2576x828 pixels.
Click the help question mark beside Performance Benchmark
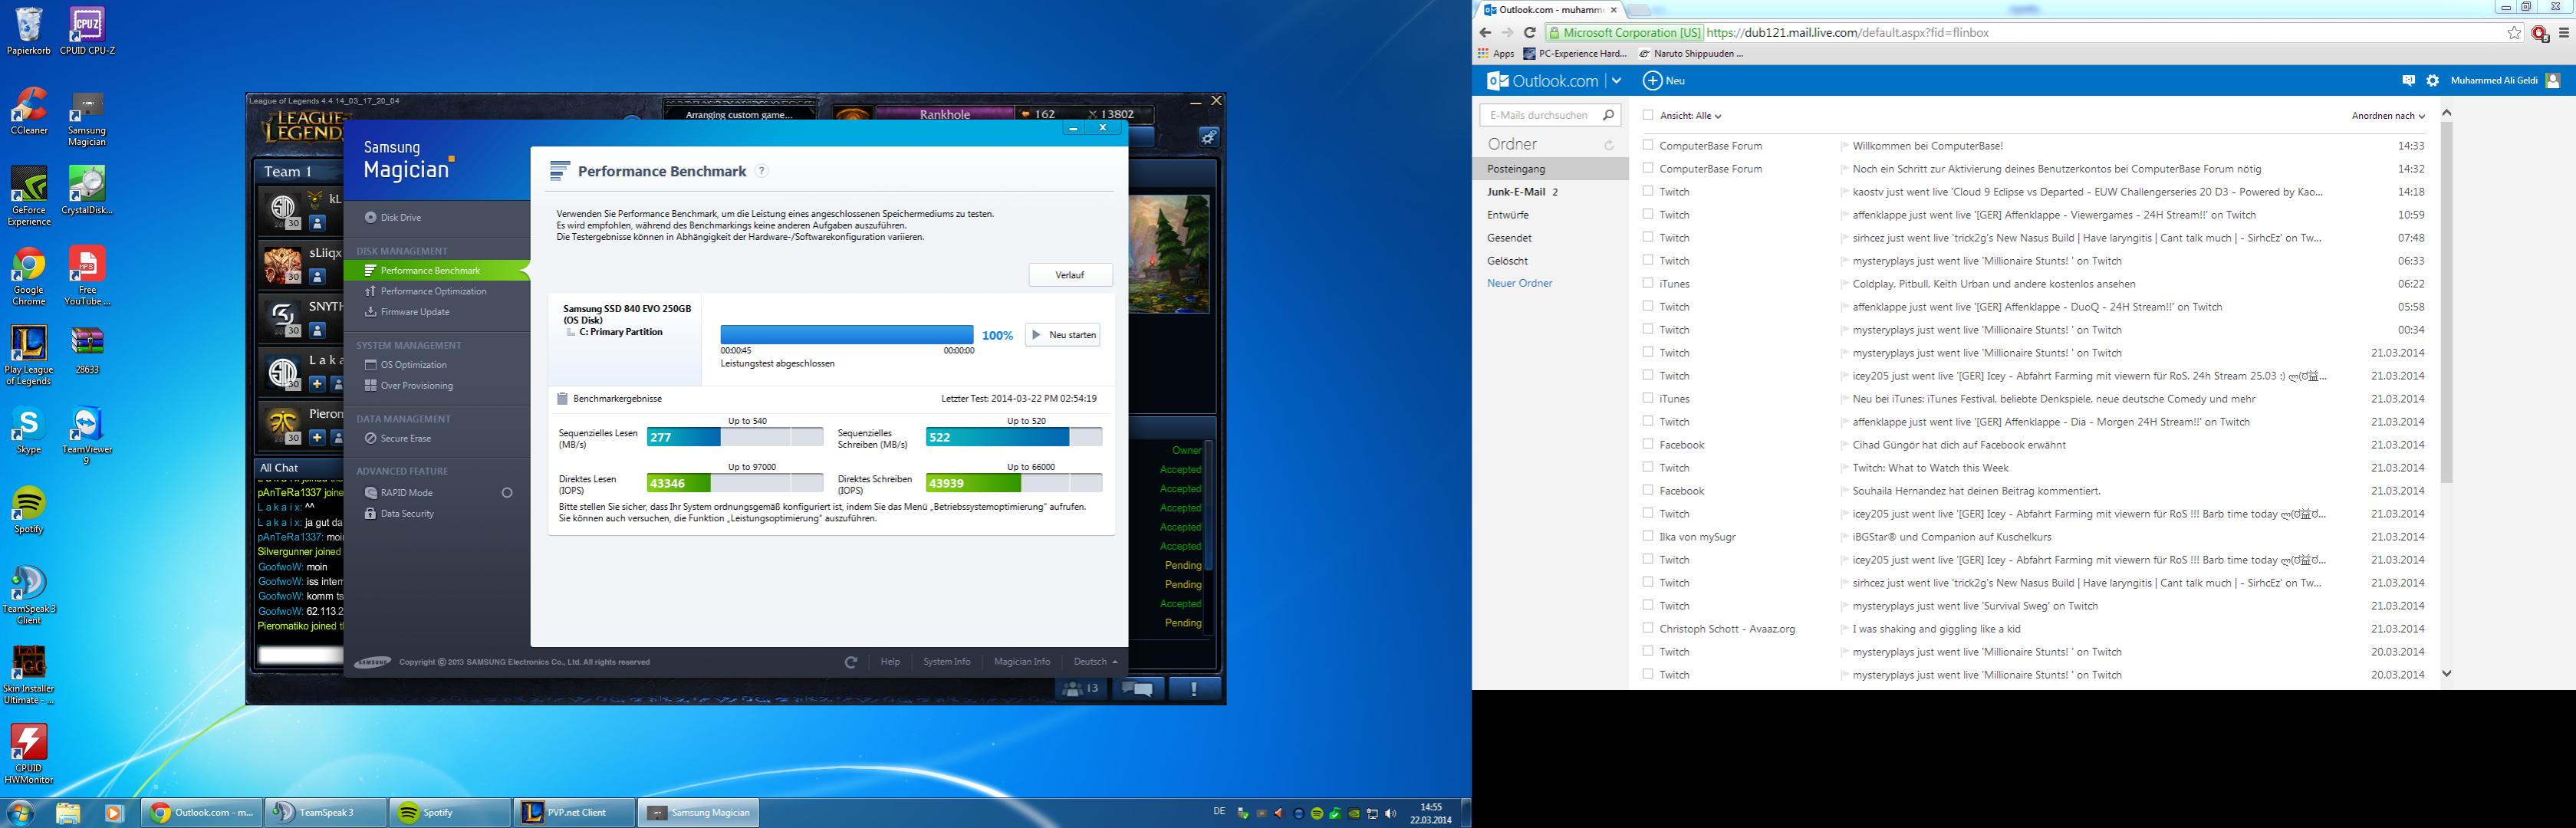point(761,171)
